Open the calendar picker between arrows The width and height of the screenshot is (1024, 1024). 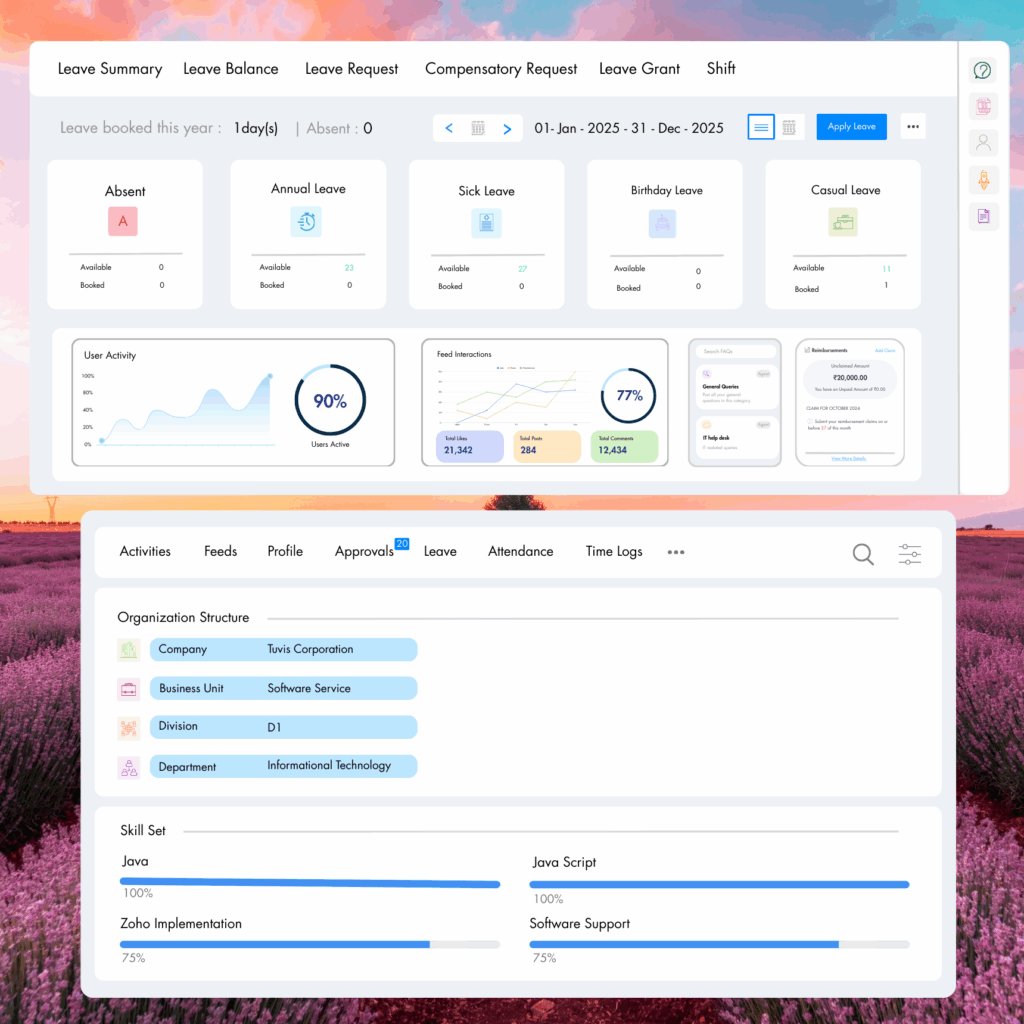(478, 128)
